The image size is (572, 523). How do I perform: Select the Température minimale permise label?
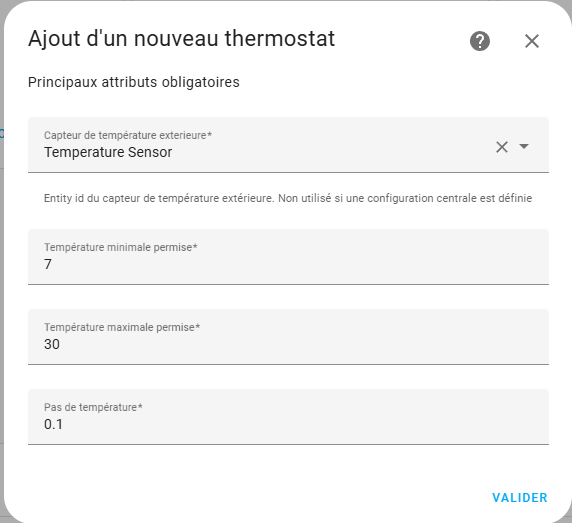pos(121,247)
